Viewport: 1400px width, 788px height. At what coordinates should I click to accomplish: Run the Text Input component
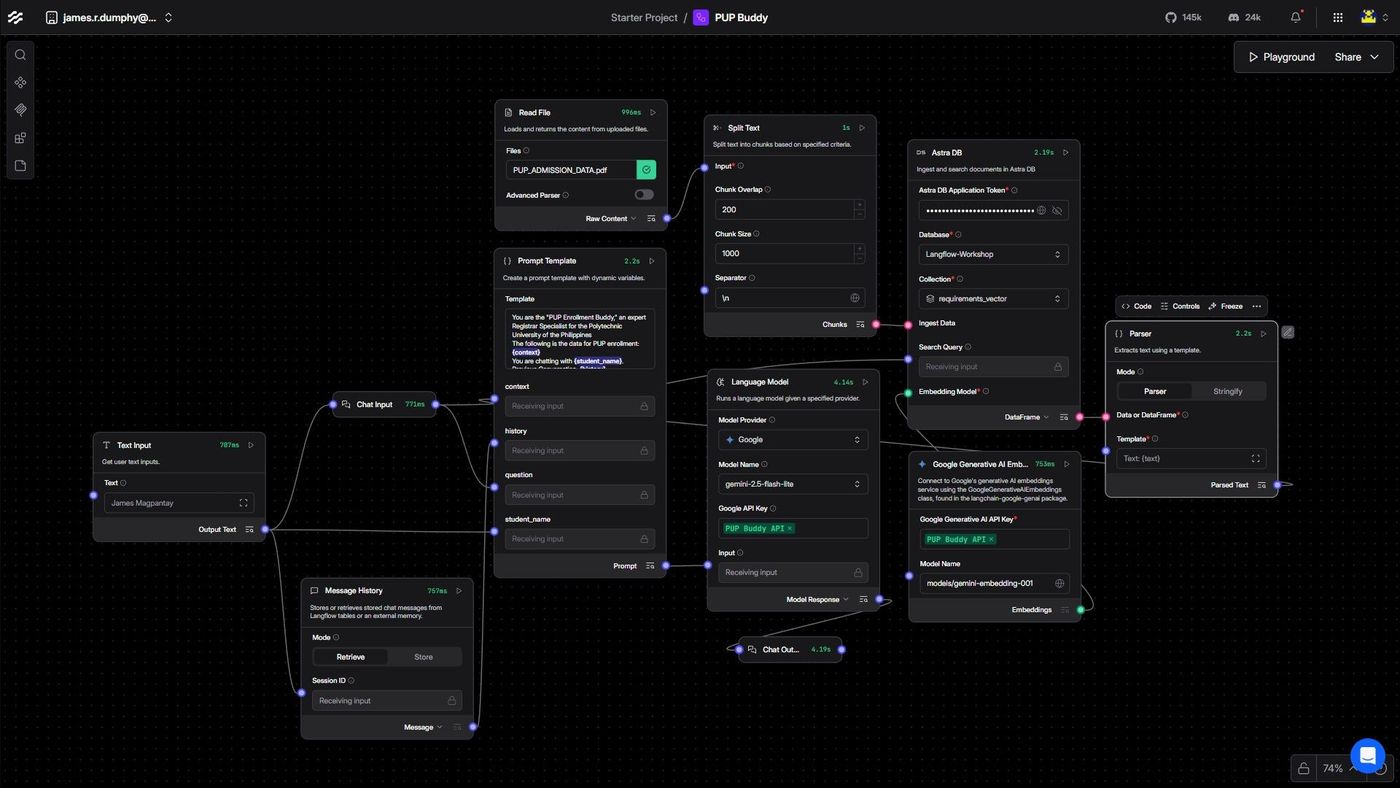click(x=251, y=445)
